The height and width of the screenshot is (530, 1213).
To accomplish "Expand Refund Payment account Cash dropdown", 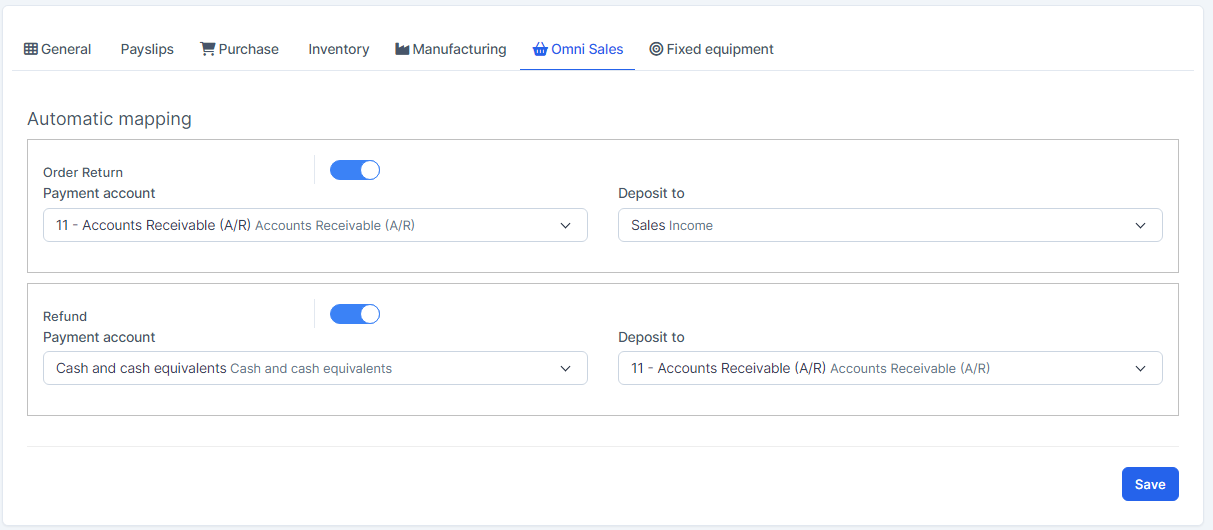I will click(314, 368).
